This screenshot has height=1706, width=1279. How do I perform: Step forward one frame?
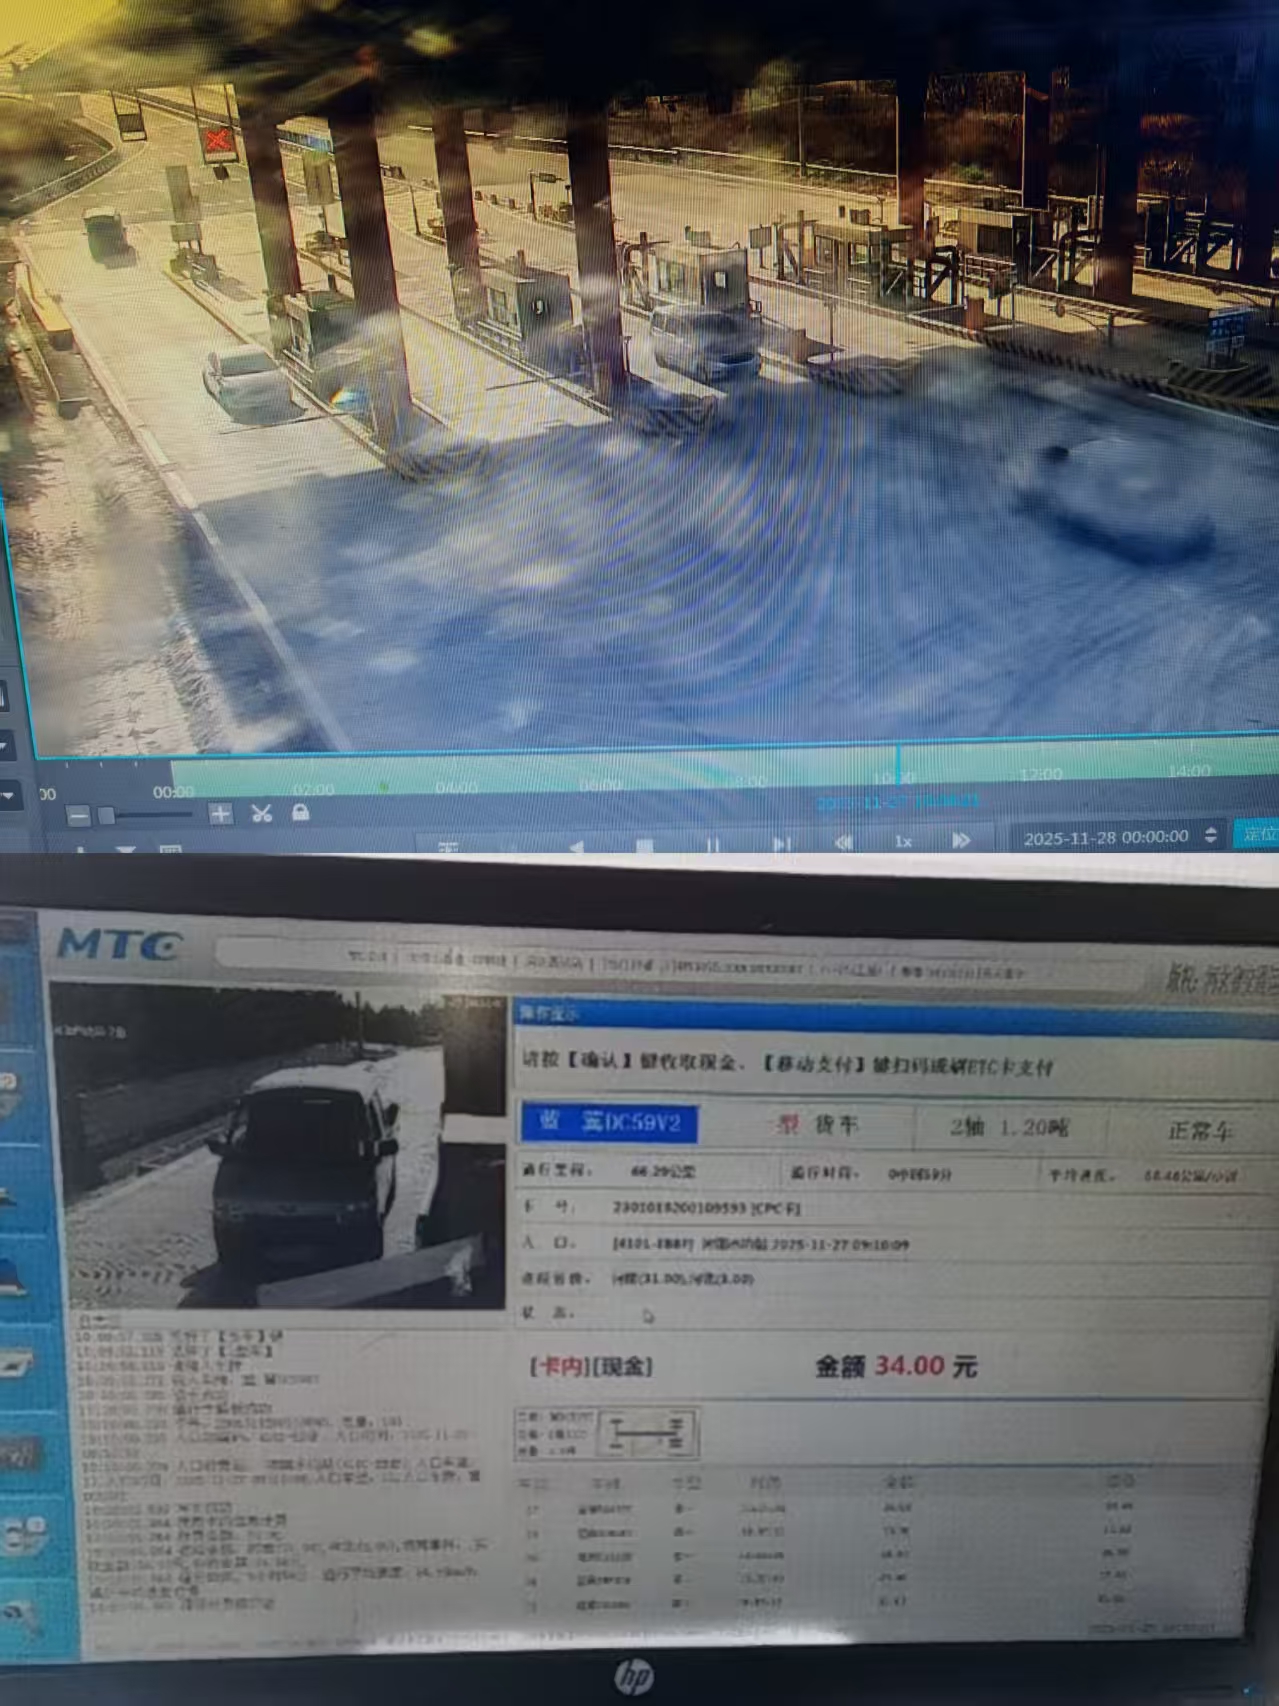click(782, 845)
